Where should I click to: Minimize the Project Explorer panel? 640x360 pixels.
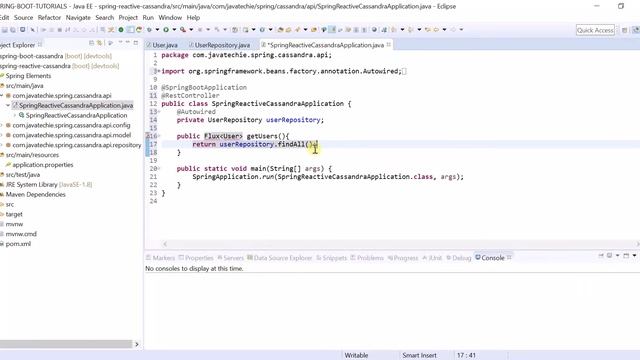pos(127,42)
